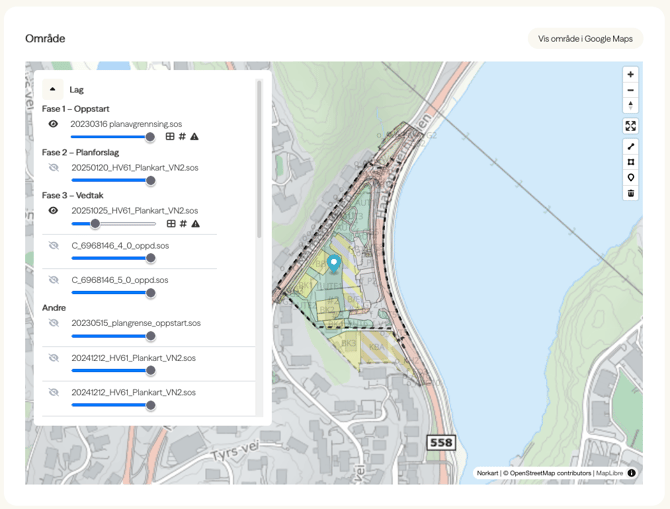Image resolution: width=670 pixels, height=509 pixels.
Task: Click warning triangle on Fase 3 layer
Action: click(x=195, y=224)
